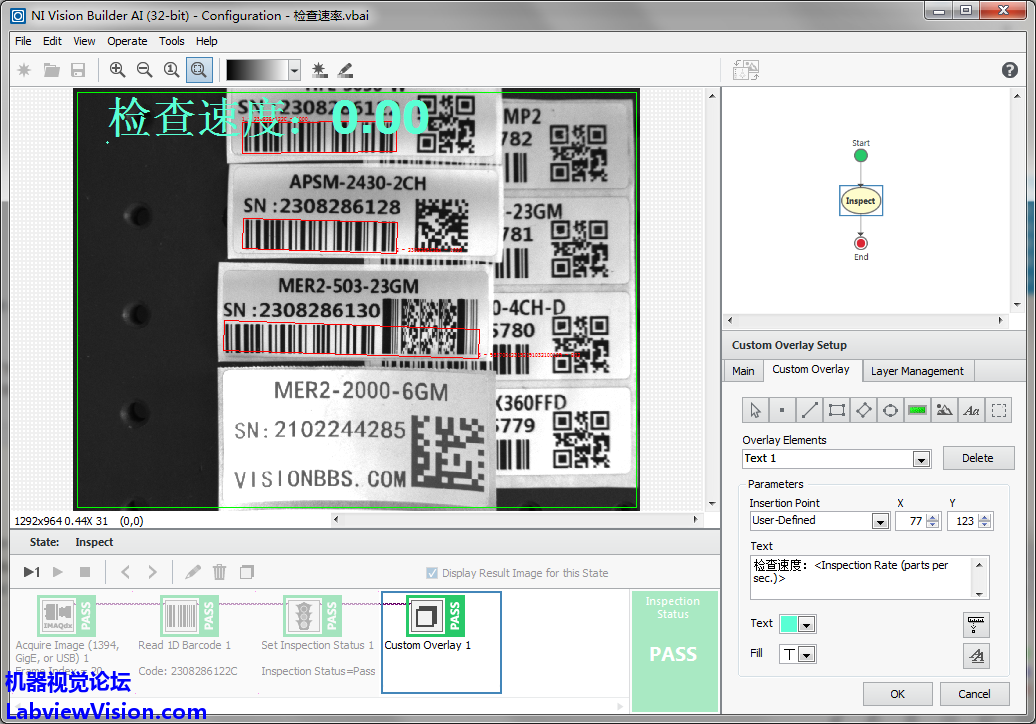Select the Rectangle overlay tool
1036x724 pixels.
(836, 410)
